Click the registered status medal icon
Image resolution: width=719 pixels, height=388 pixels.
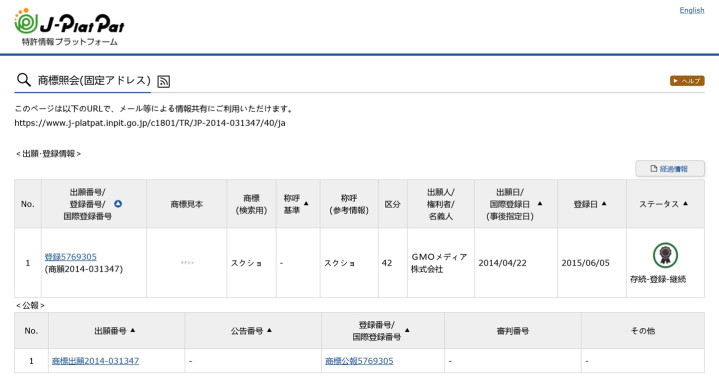665,255
